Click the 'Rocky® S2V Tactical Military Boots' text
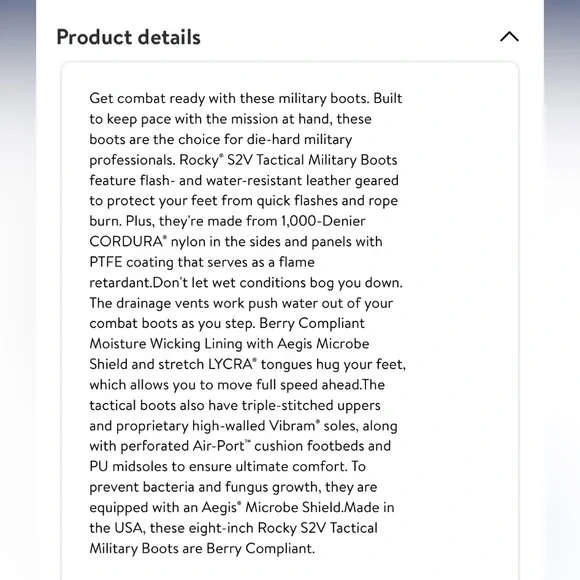Image resolution: width=580 pixels, height=580 pixels. coord(288,160)
